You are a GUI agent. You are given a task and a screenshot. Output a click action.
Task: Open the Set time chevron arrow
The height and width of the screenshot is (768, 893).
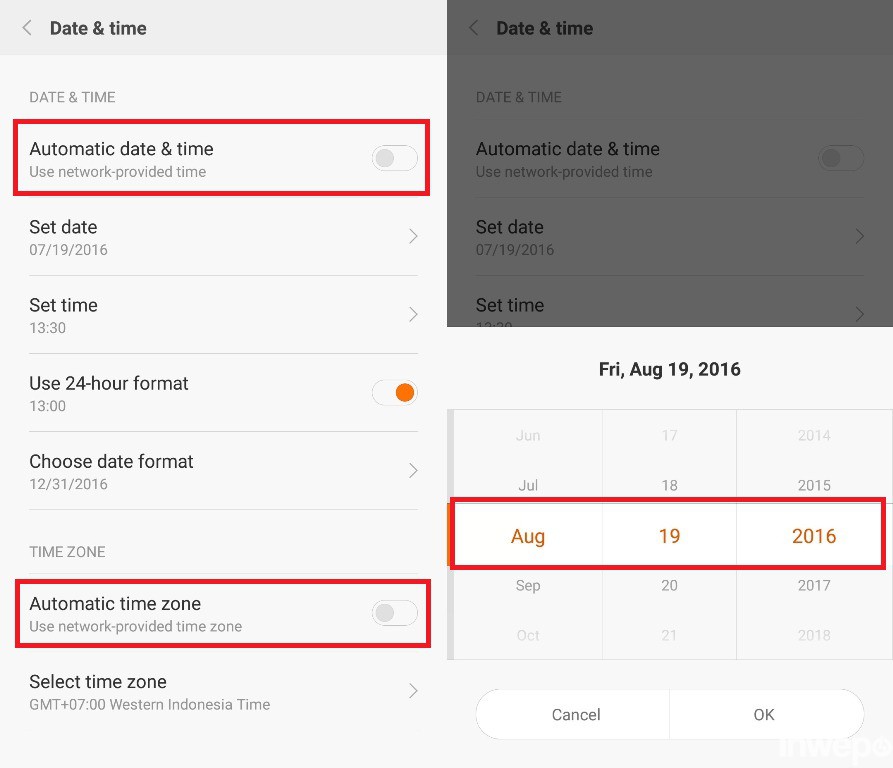pyautogui.click(x=413, y=314)
